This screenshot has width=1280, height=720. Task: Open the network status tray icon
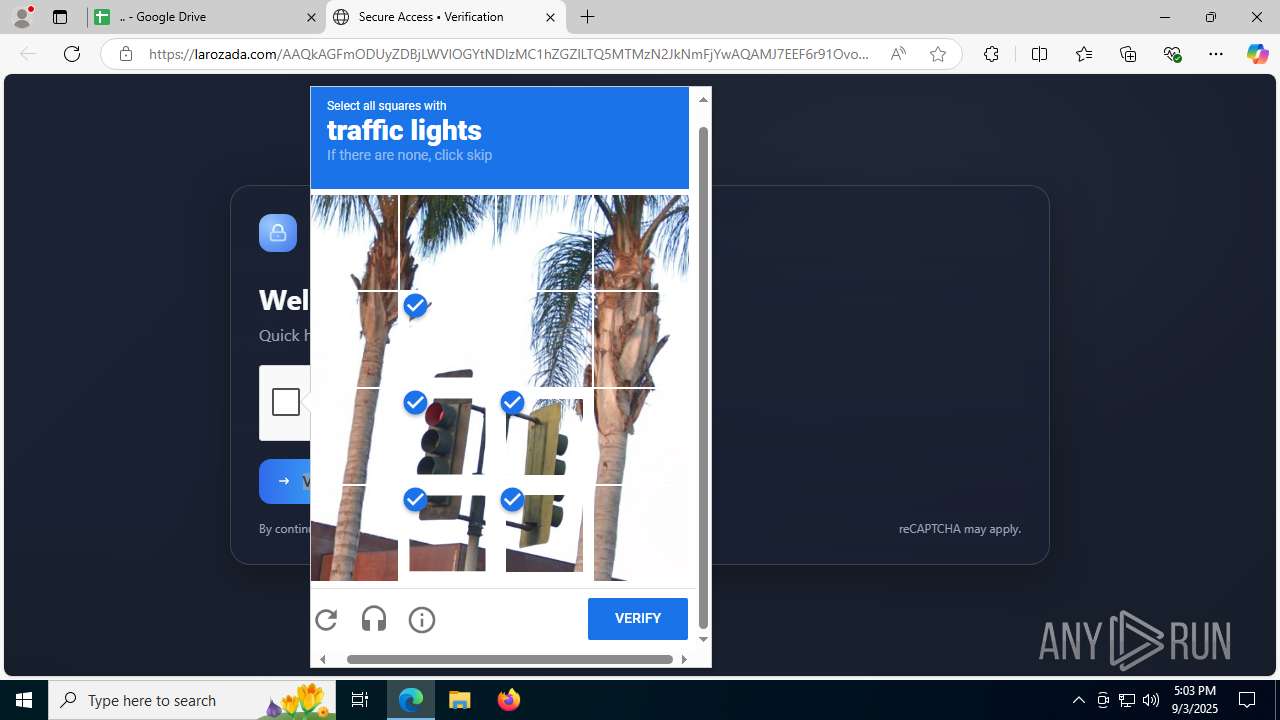1127,700
